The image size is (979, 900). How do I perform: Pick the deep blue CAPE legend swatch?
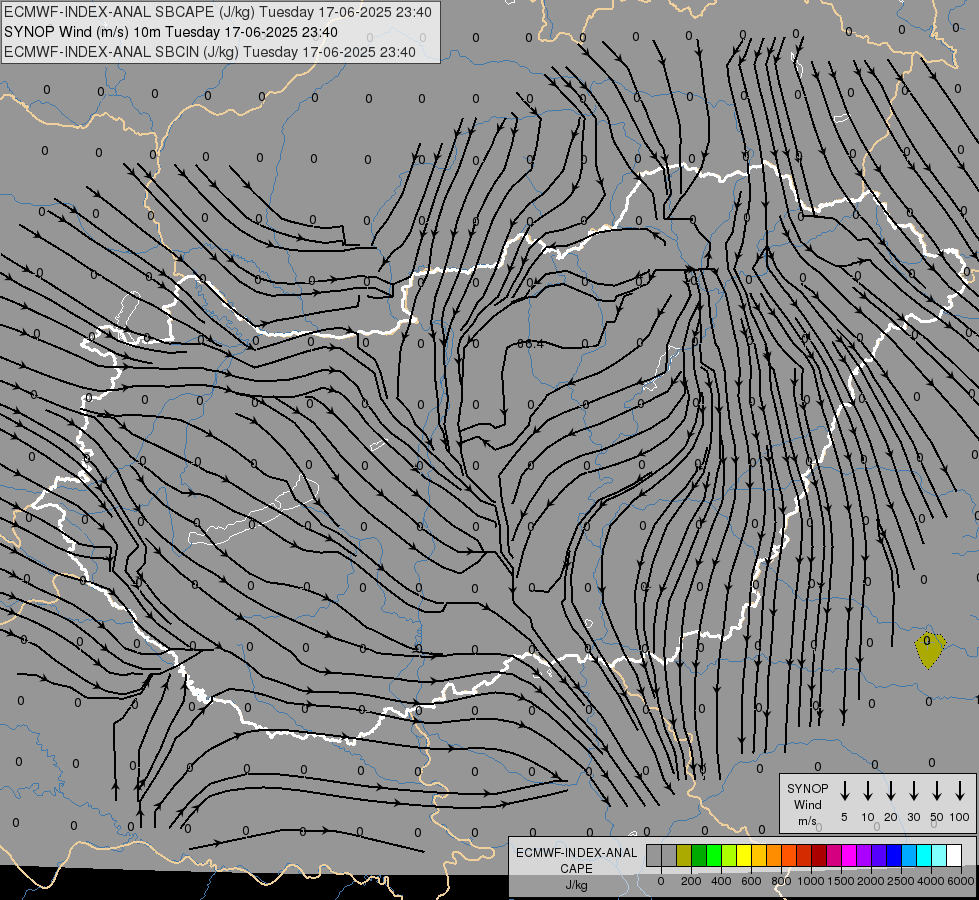click(x=893, y=855)
